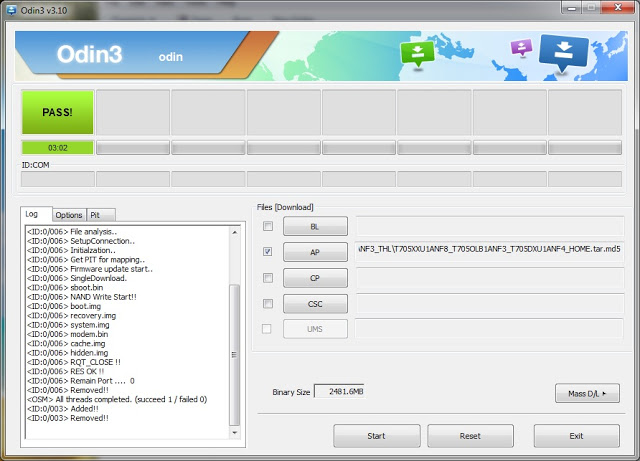This screenshot has height=461, width=640.
Task: Enable the CP file checkbox
Action: click(268, 278)
